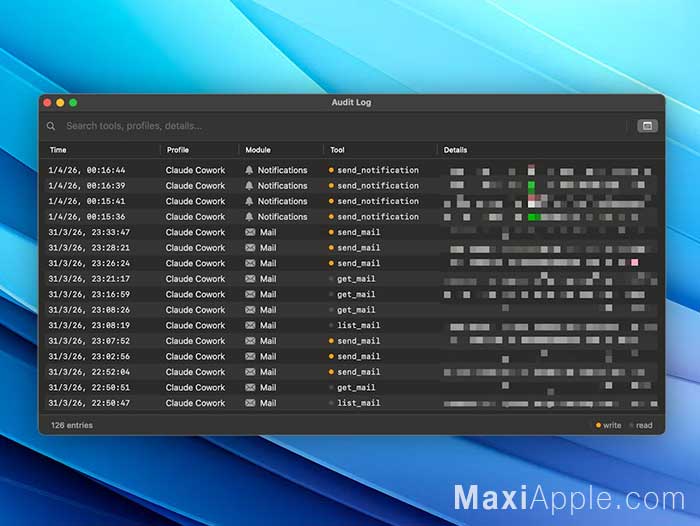Click get_mail in the 23:16:59 row
The width and height of the screenshot is (700, 526).
(x=356, y=294)
